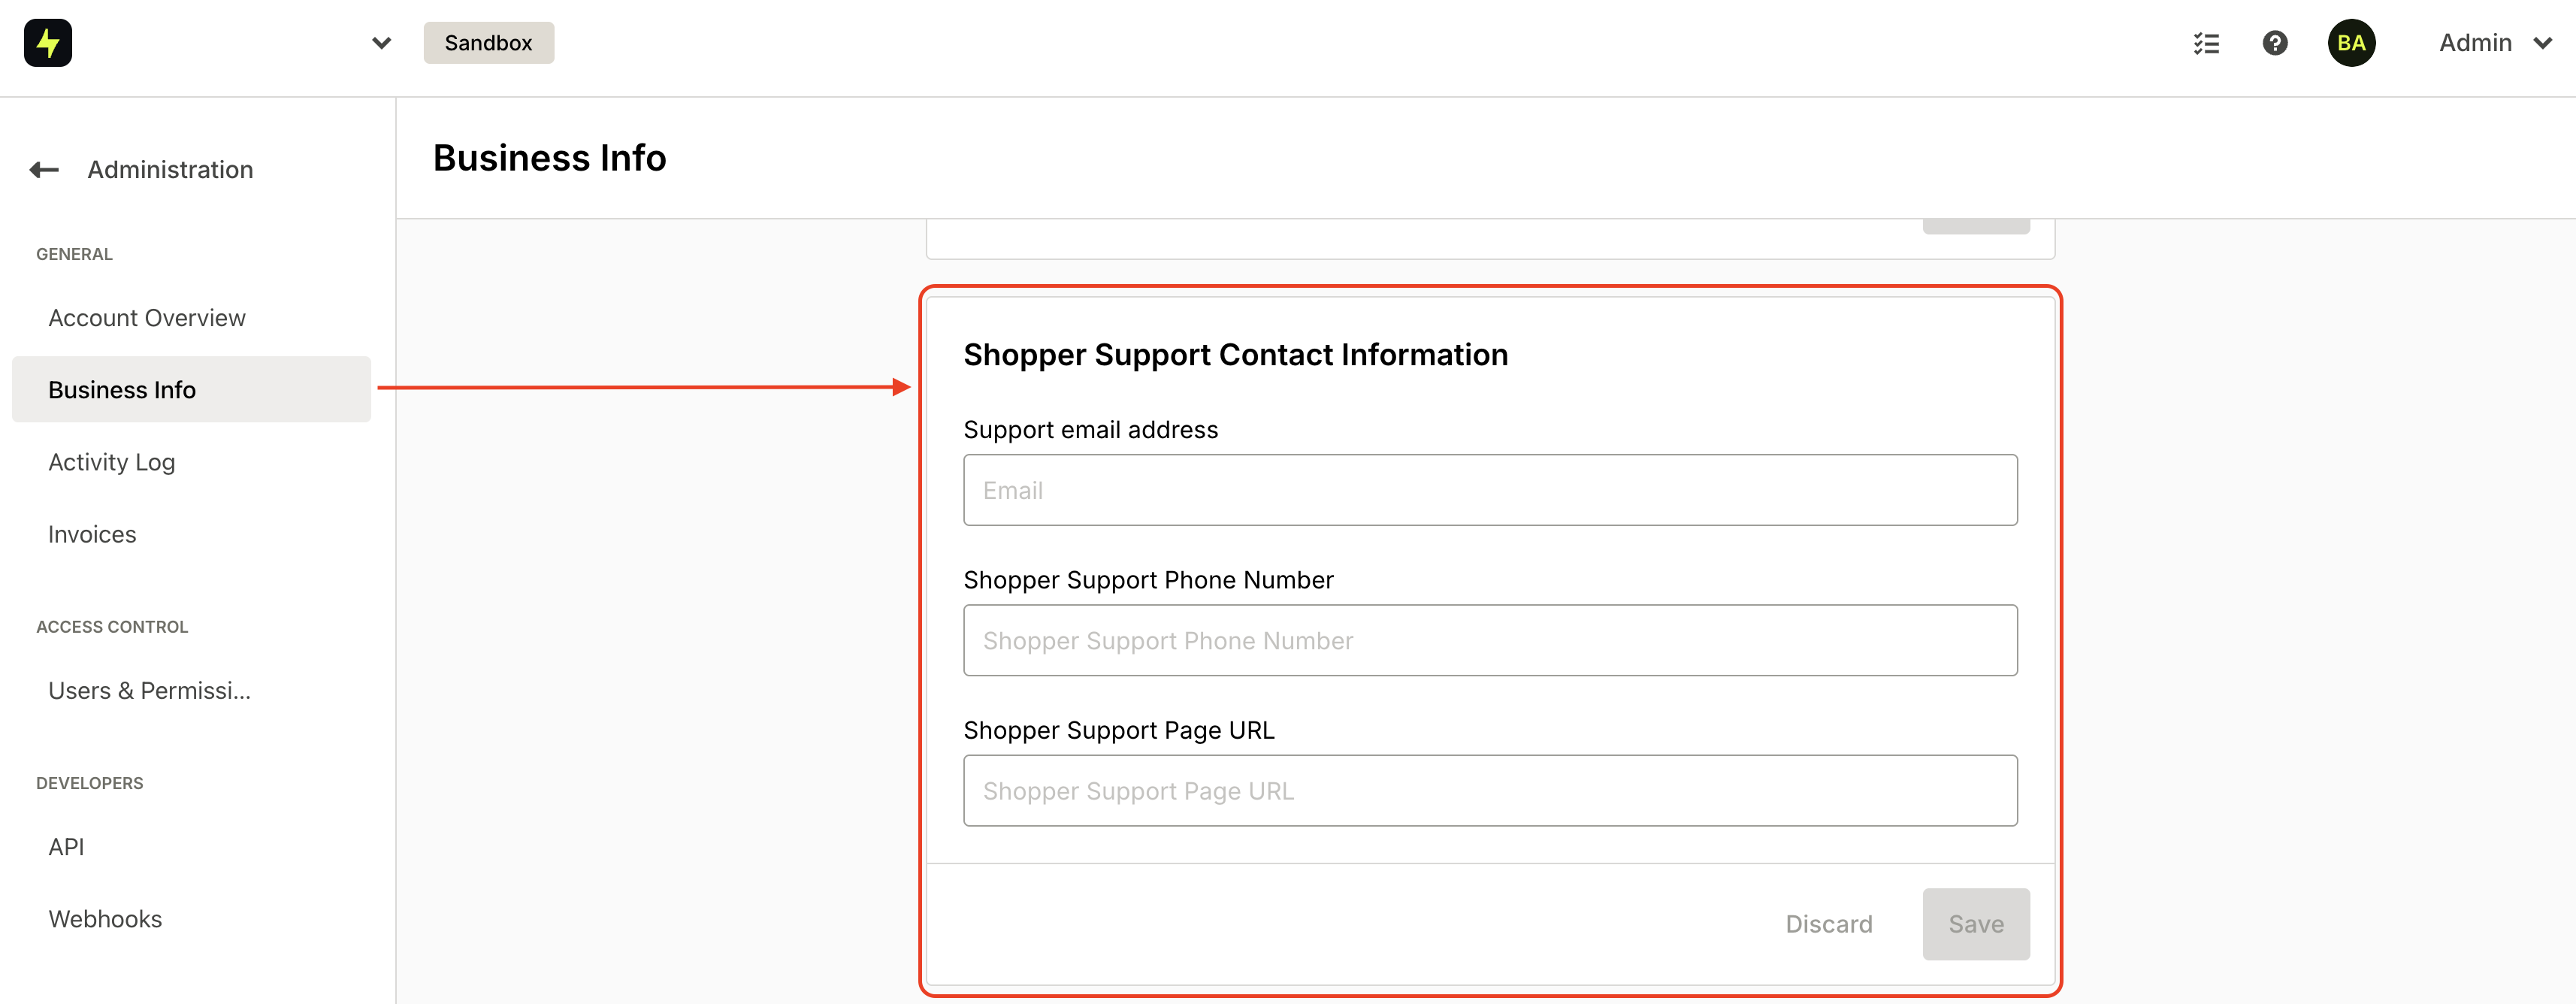Select Business Info sidebar item
The image size is (2576, 1004).
[x=191, y=390]
